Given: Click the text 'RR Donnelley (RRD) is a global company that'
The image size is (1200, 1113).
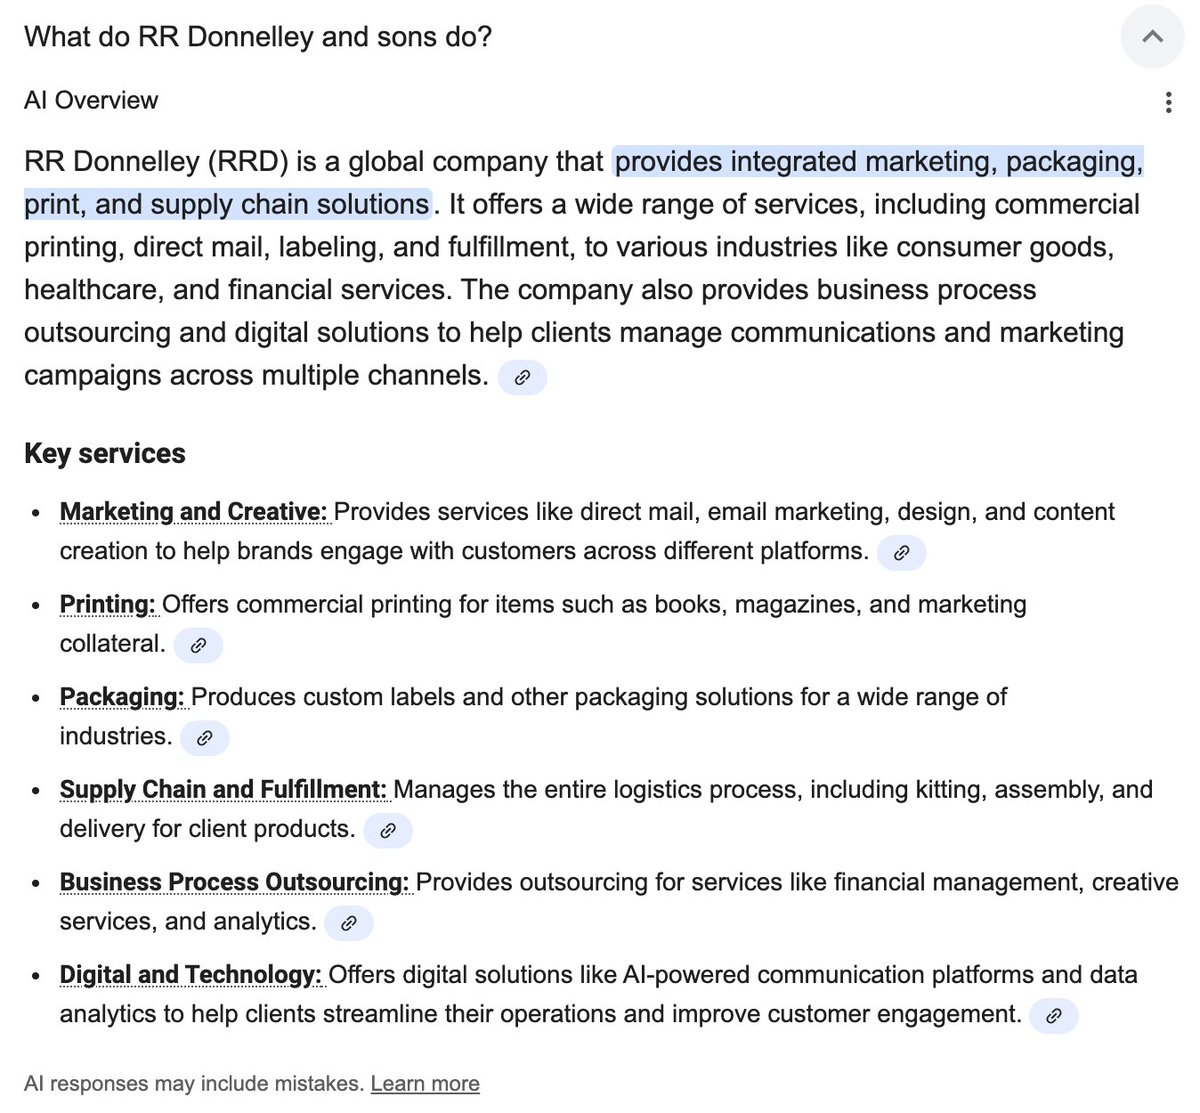Looking at the screenshot, I should (314, 162).
